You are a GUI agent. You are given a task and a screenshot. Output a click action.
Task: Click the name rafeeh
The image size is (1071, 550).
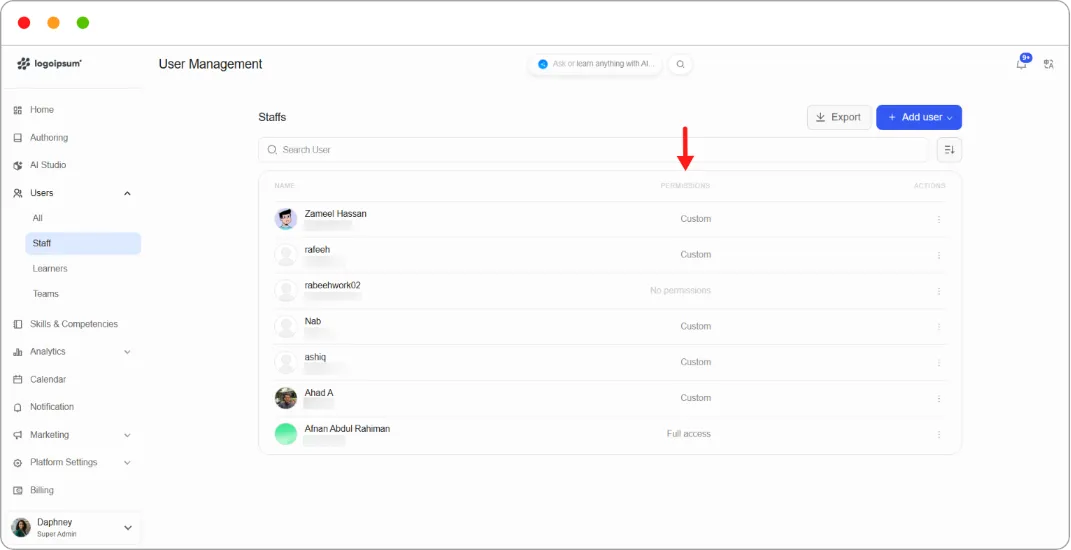[317, 249]
